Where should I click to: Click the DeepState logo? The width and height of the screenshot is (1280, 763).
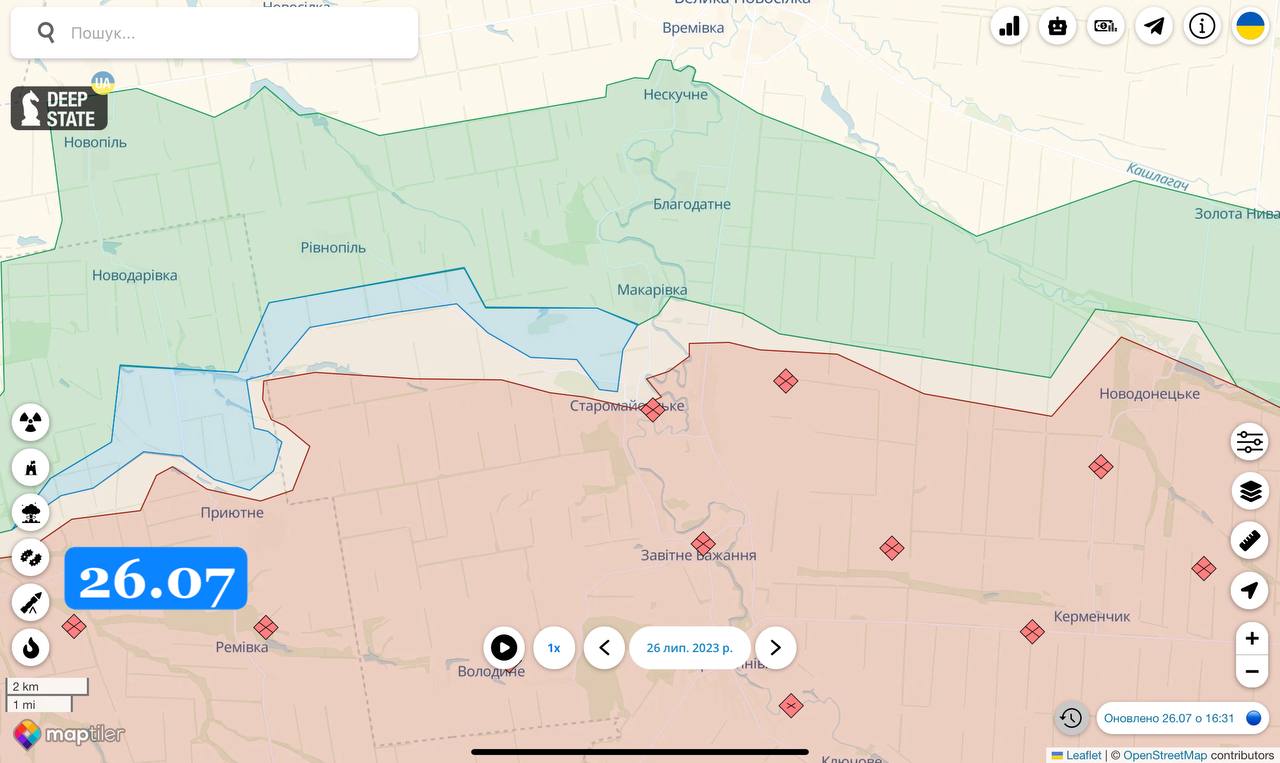(x=59, y=108)
